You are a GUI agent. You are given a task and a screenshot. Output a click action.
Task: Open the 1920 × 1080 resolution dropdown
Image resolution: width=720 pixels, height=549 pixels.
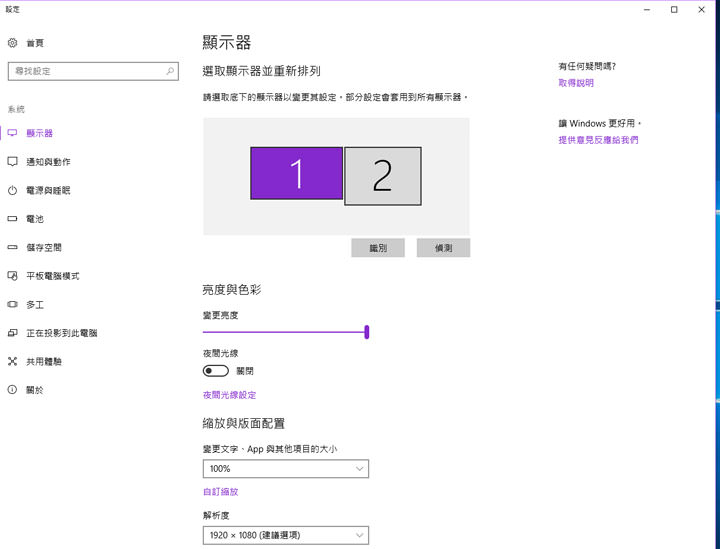pos(286,535)
